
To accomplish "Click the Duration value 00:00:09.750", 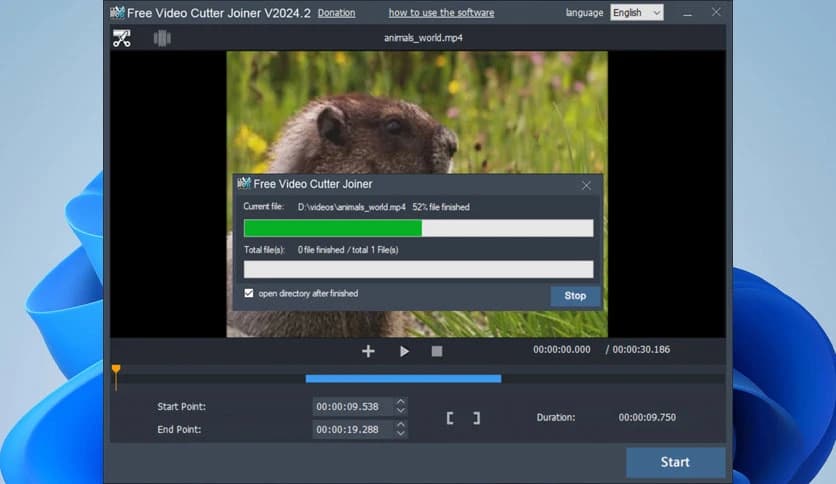I will (x=647, y=417).
